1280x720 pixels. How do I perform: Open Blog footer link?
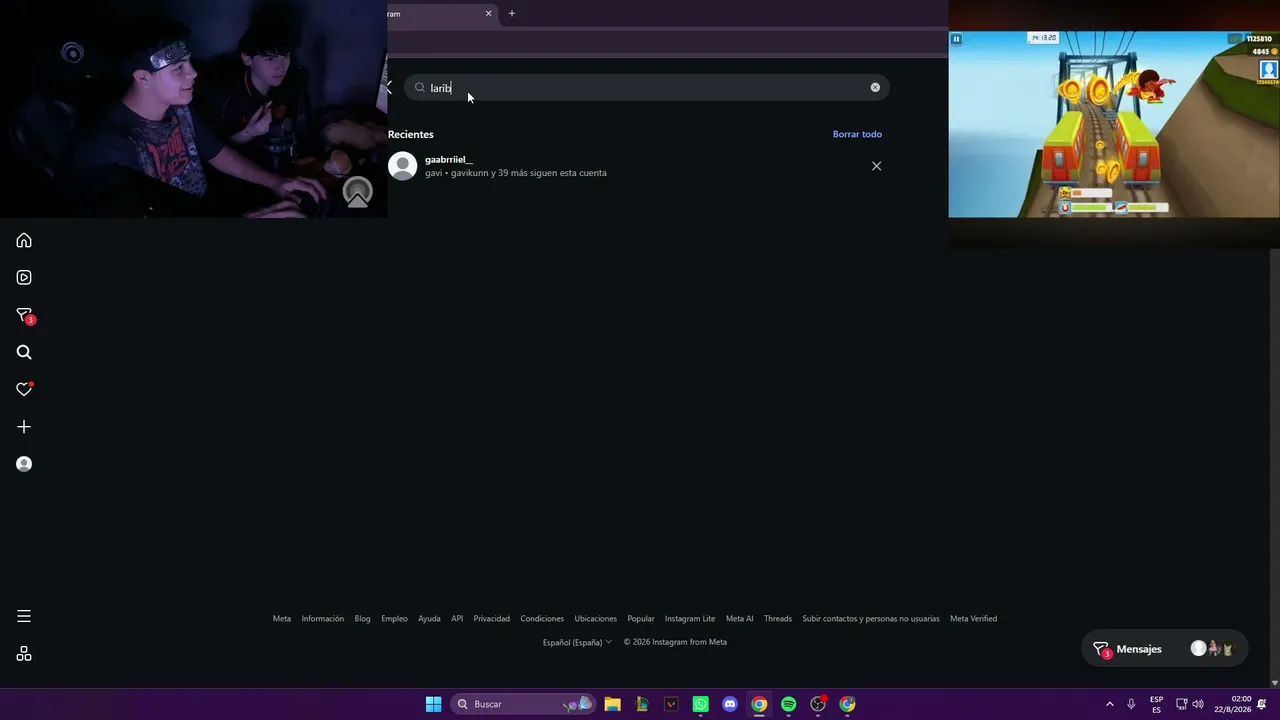click(x=362, y=619)
